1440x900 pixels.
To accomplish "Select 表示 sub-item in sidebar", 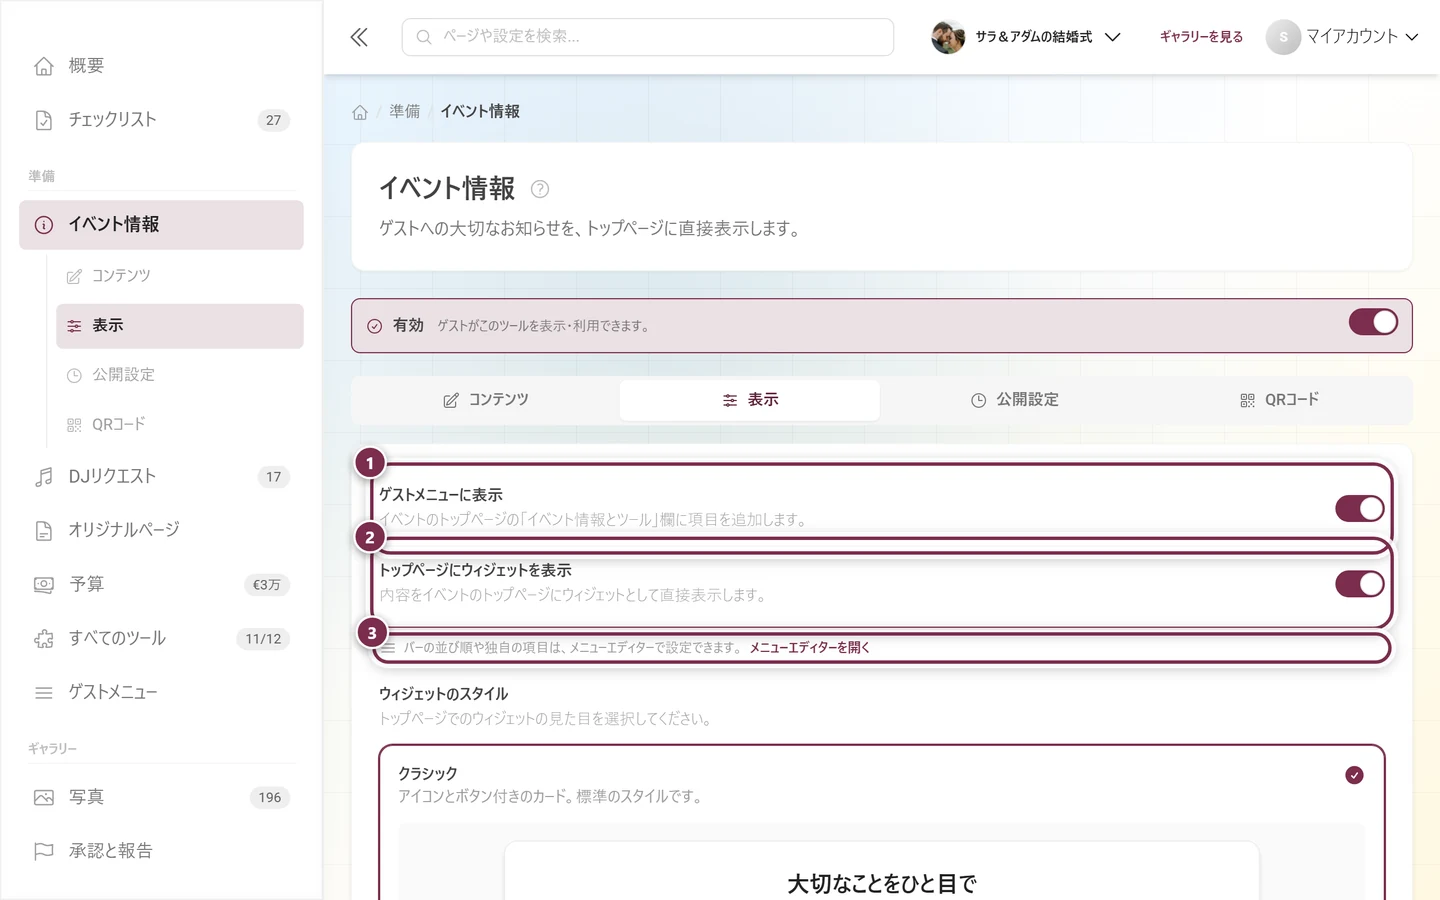I will coord(180,326).
